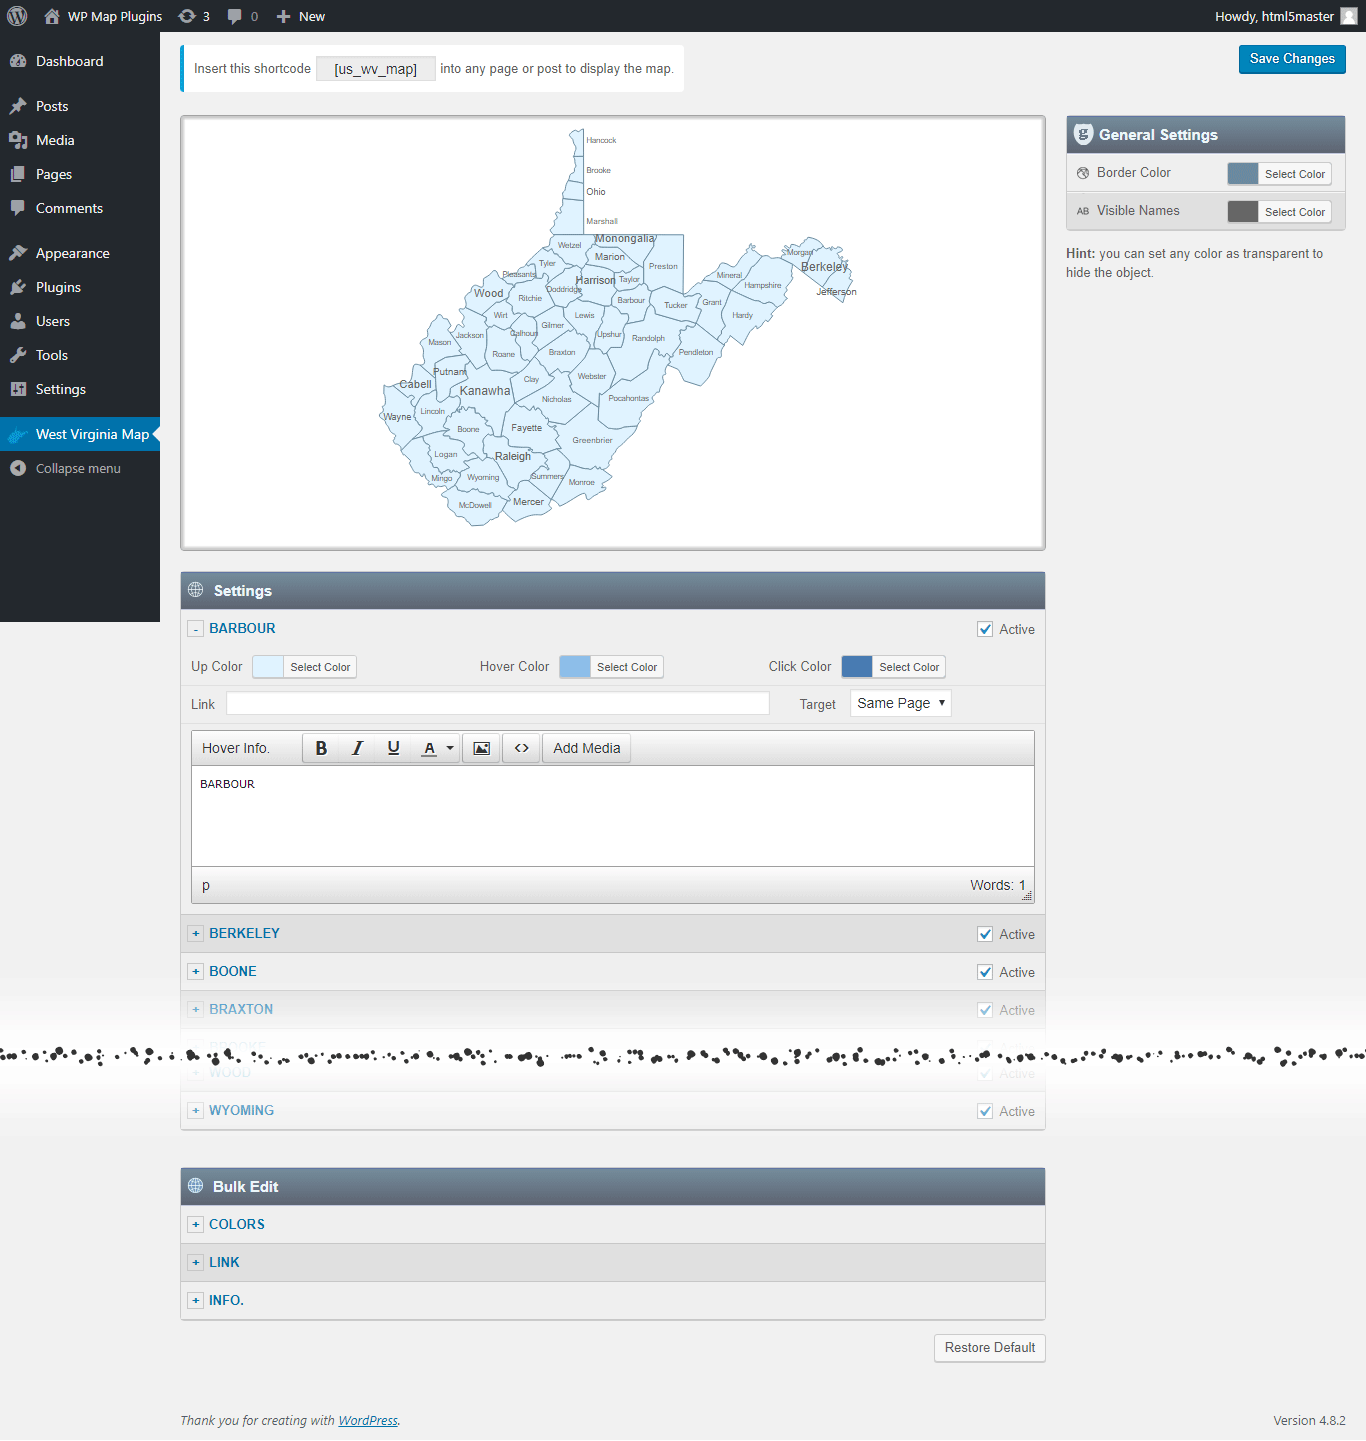Viewport: 1366px width, 1441px height.
Task: Uncheck Active for BERKELEY
Action: pyautogui.click(x=985, y=934)
